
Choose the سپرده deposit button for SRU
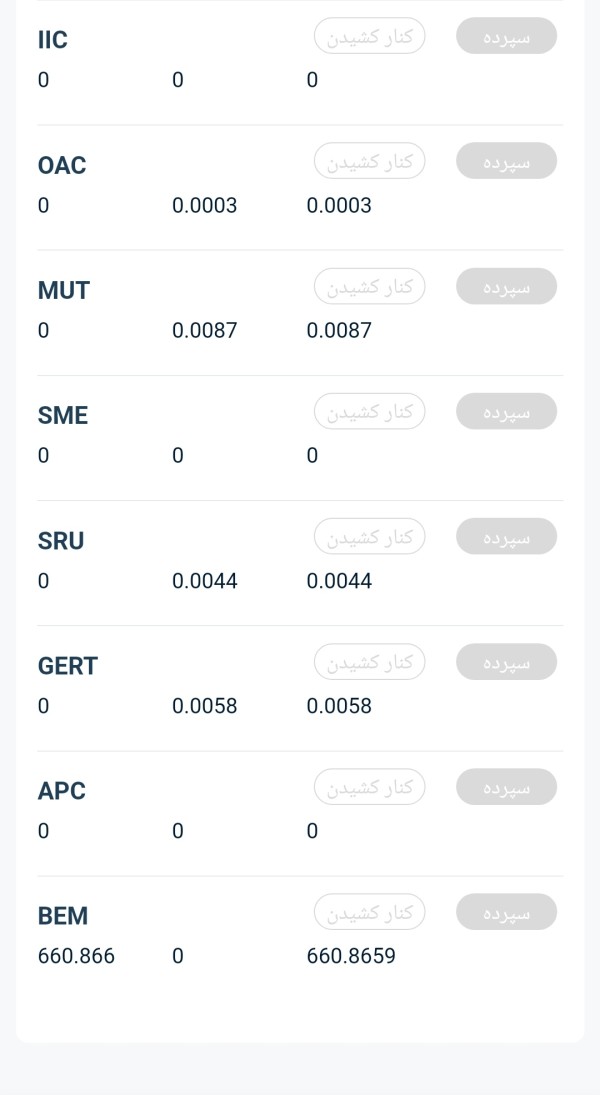506,536
